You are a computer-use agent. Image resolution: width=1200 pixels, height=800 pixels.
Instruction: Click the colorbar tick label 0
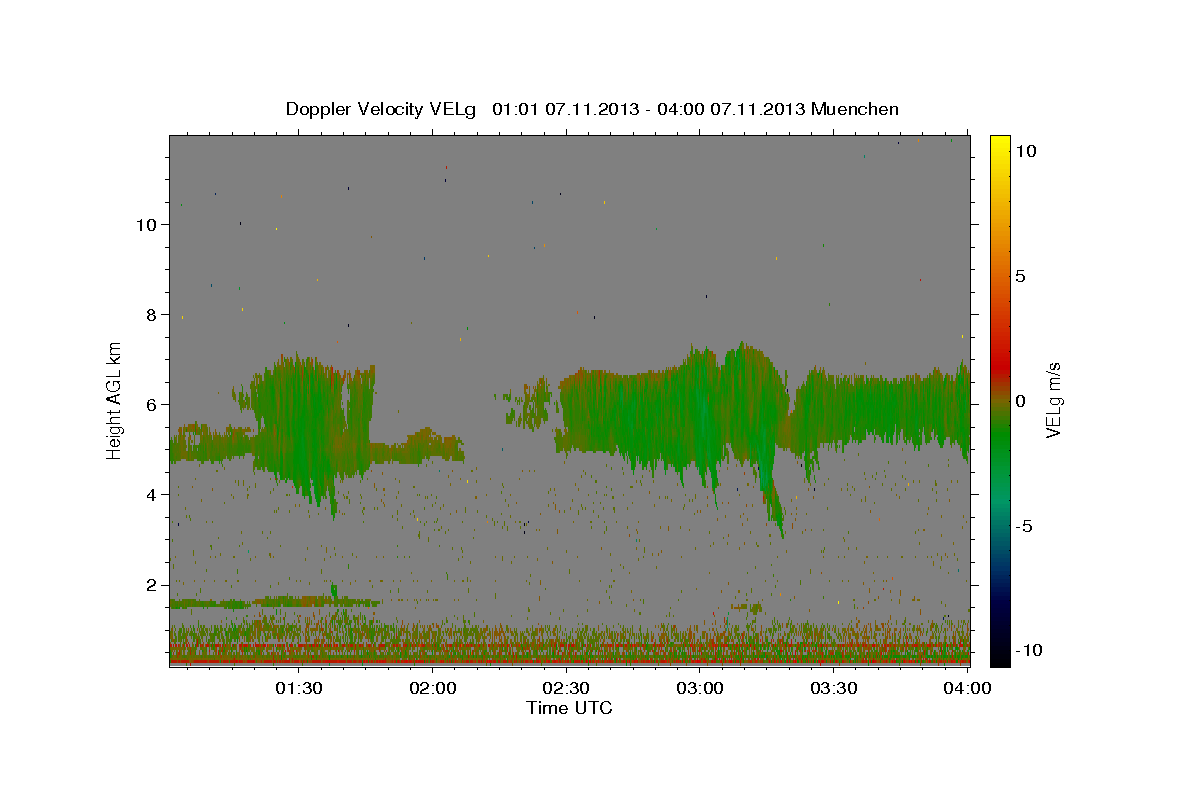pos(1020,401)
